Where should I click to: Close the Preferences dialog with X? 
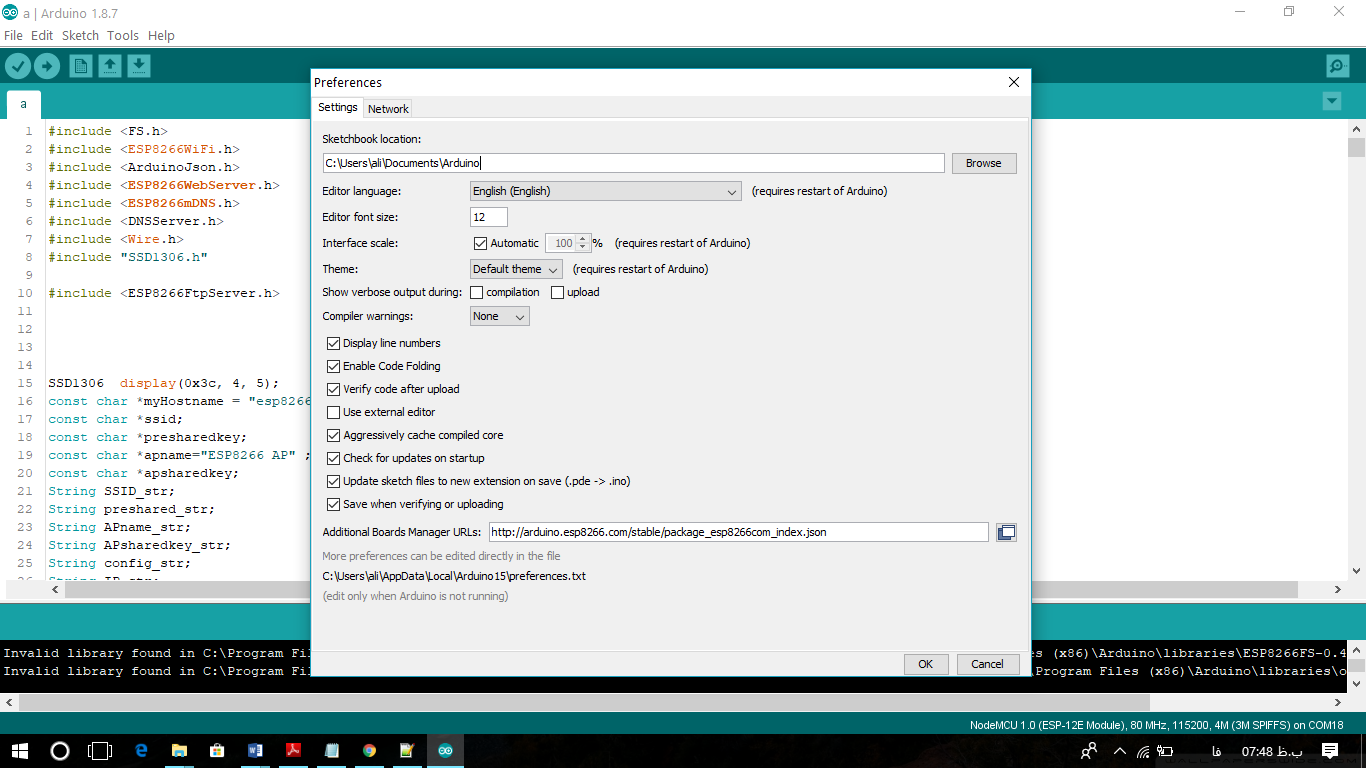click(1014, 82)
